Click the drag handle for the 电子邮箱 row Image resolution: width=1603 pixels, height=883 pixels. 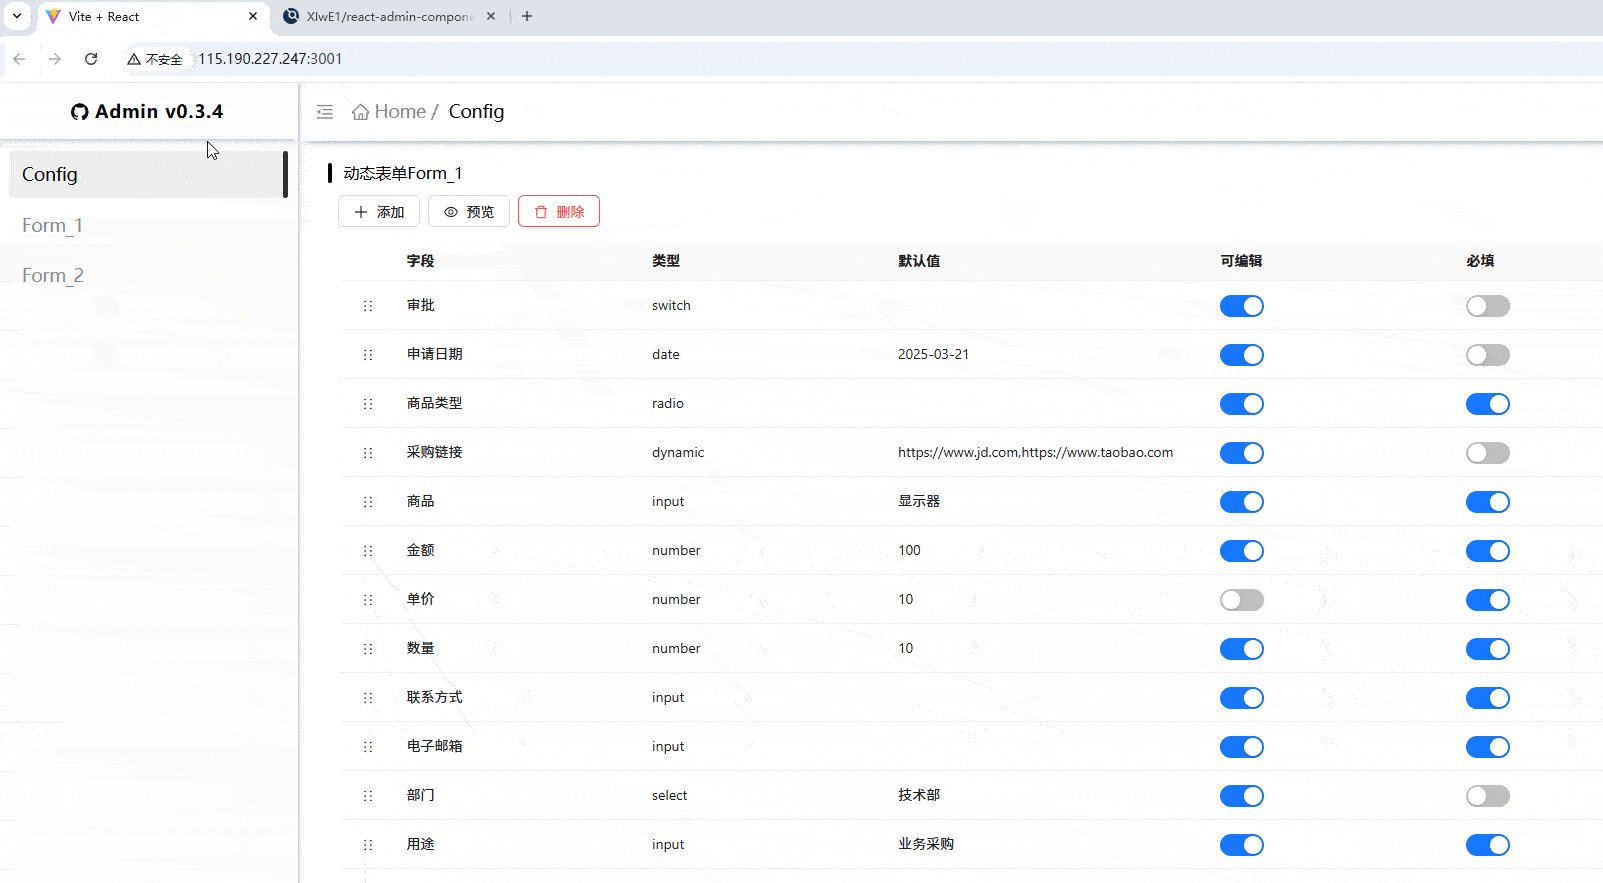tap(368, 747)
